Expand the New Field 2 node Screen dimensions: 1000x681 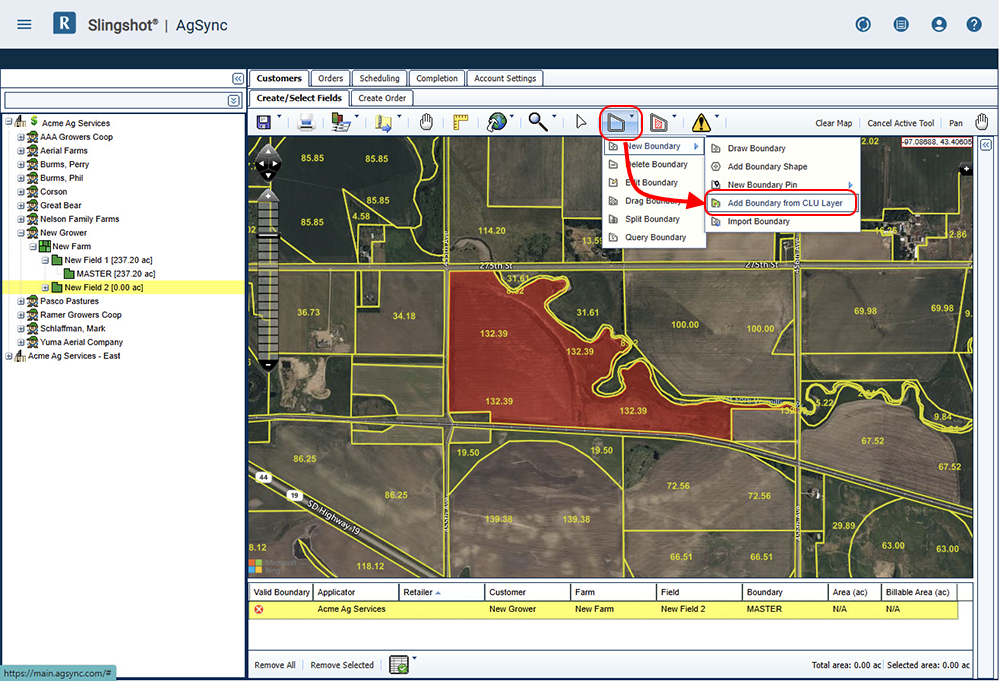(45, 288)
